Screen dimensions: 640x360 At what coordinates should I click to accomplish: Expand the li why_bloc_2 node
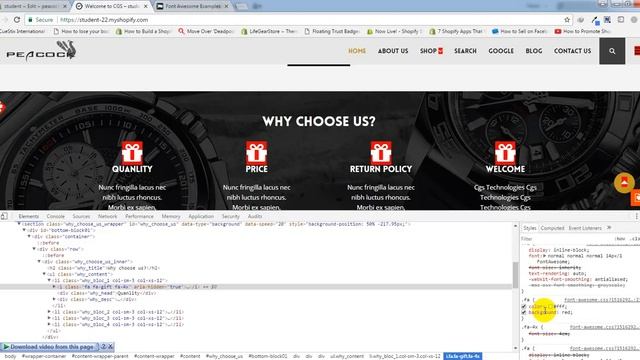tap(49, 312)
